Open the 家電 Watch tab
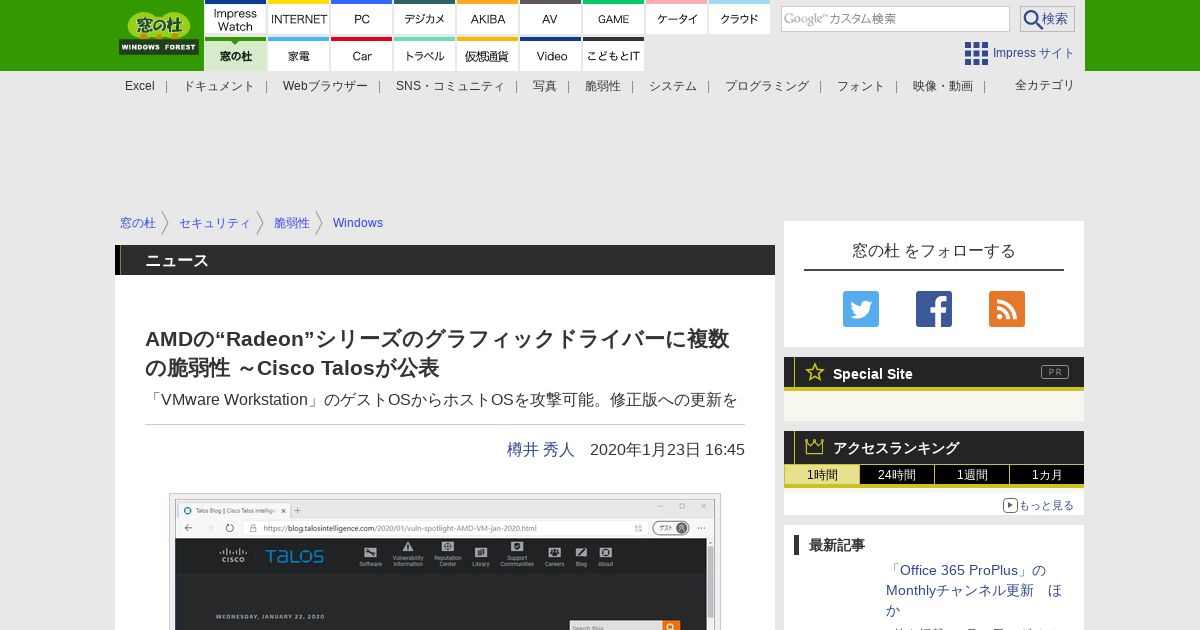Screen dimensions: 1200x630 point(299,55)
